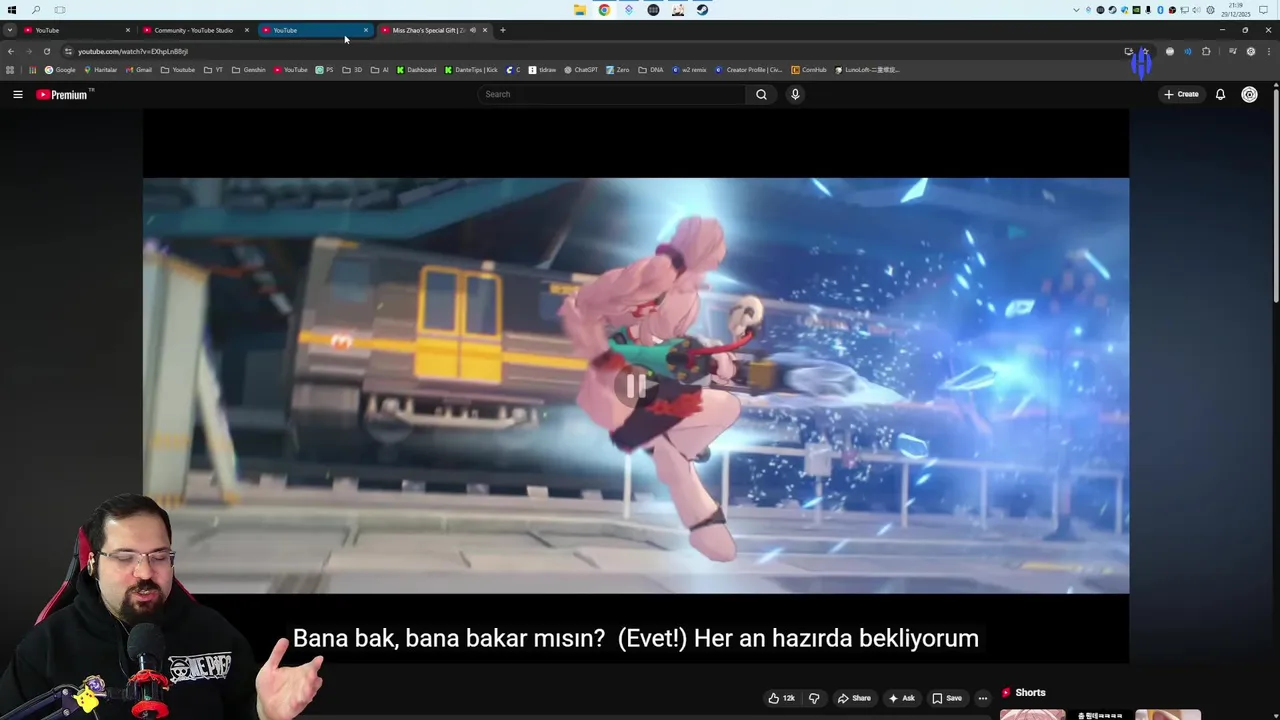
Task: Expand hidden system tray icons chevron
Action: 1076,10
